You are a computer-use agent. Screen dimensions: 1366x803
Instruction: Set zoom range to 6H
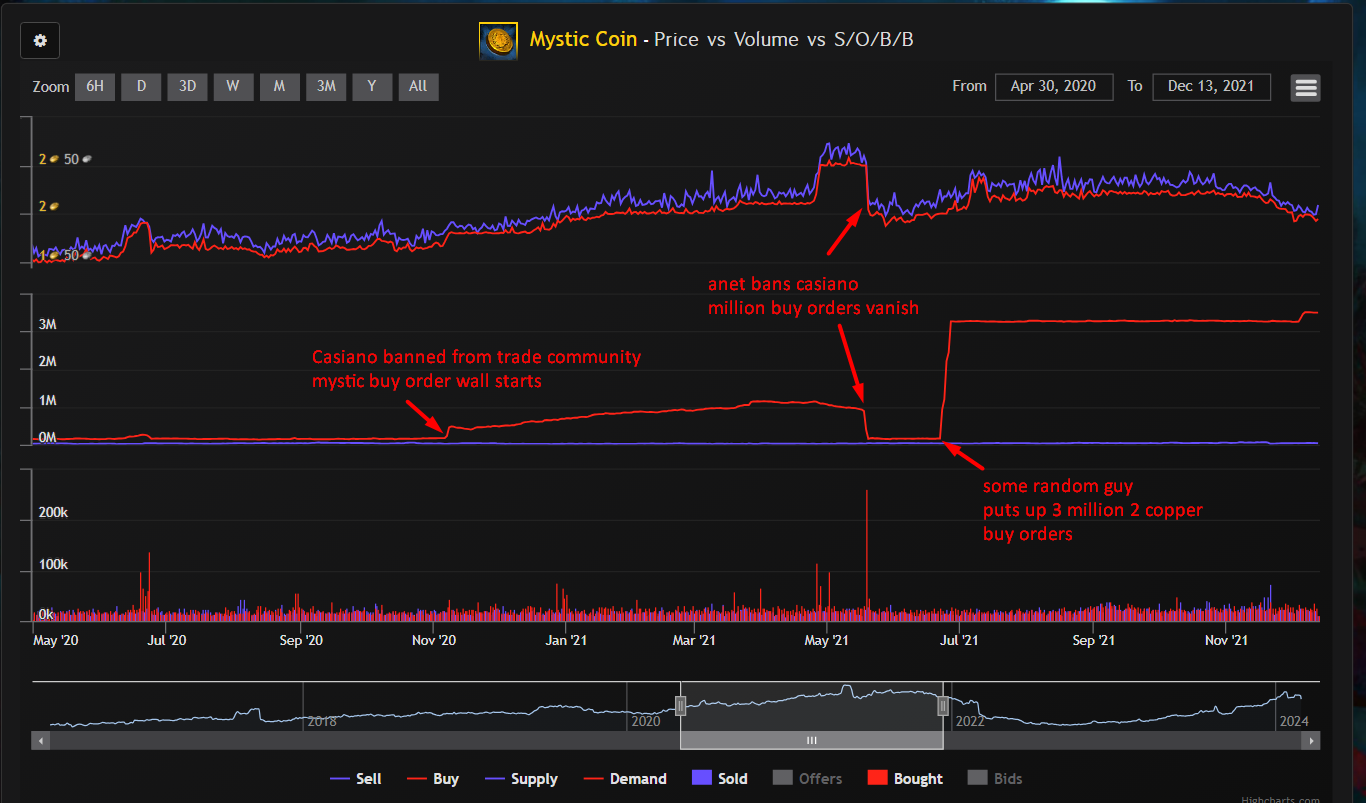tap(94, 87)
